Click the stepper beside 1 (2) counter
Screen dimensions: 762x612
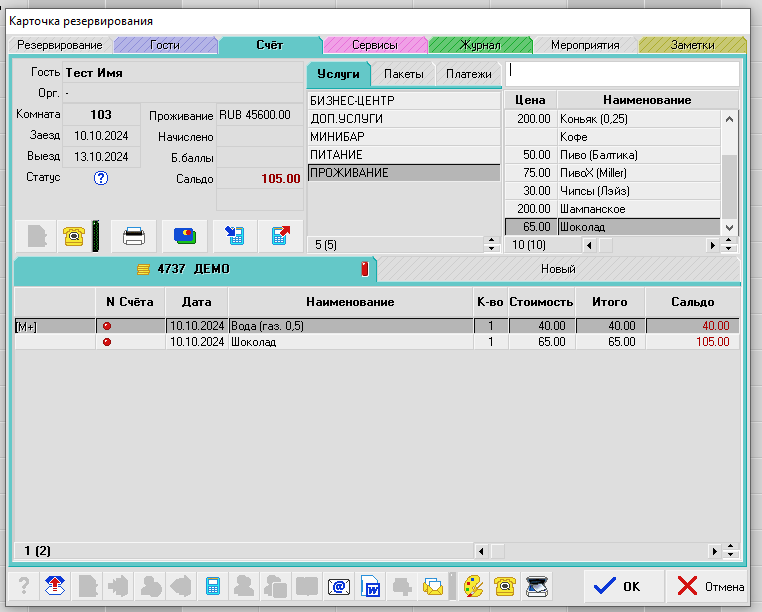[x=730, y=551]
